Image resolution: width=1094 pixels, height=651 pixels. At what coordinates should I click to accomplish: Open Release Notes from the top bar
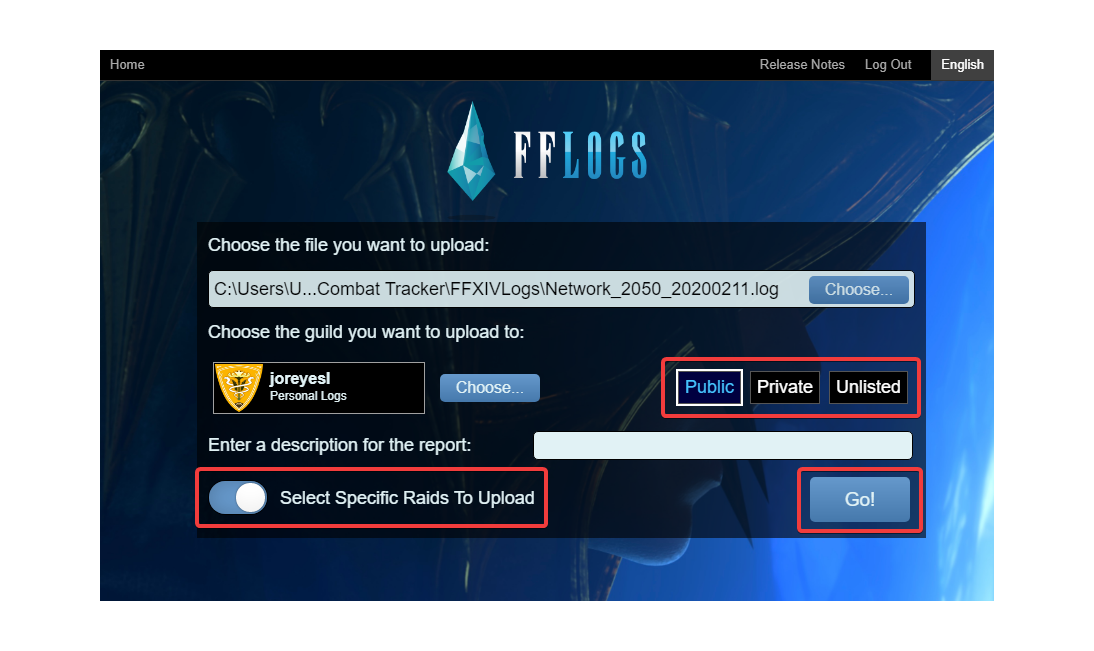point(802,65)
